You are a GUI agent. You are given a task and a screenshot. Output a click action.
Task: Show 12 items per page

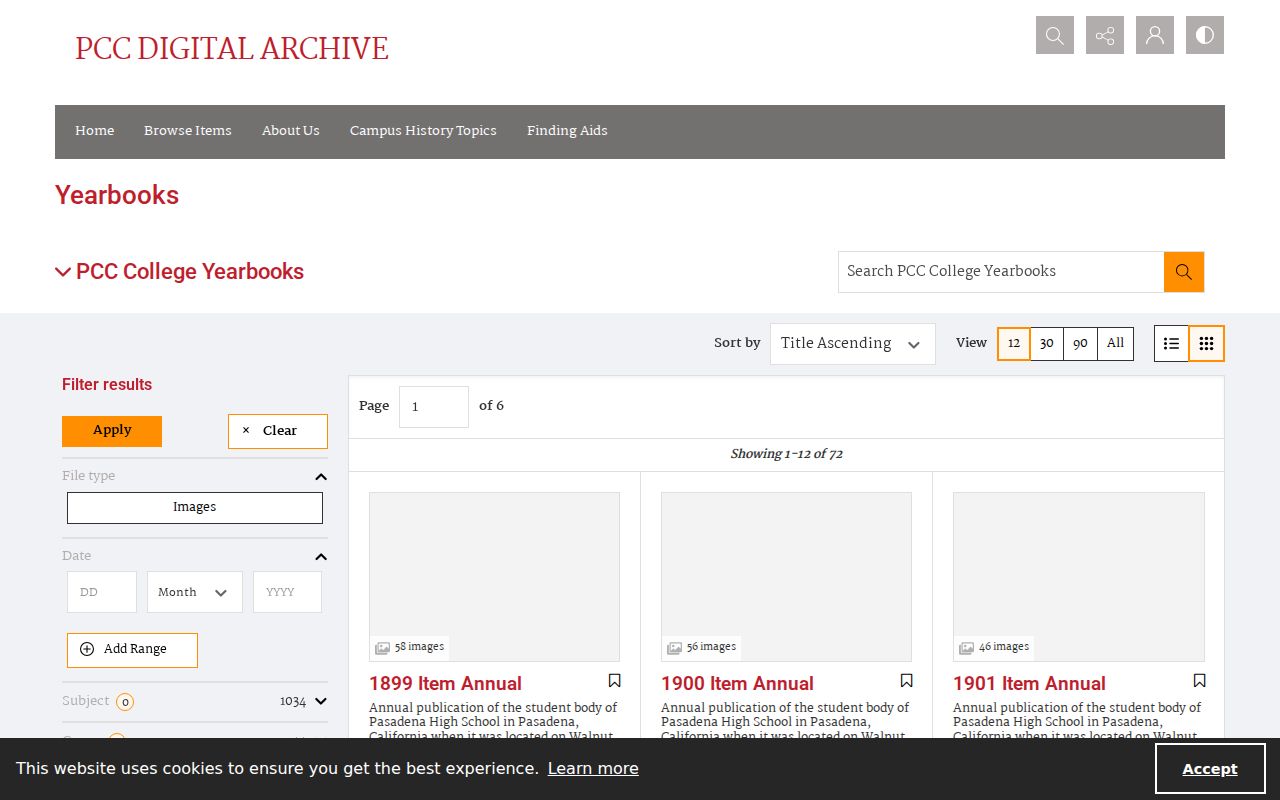[x=1014, y=343]
